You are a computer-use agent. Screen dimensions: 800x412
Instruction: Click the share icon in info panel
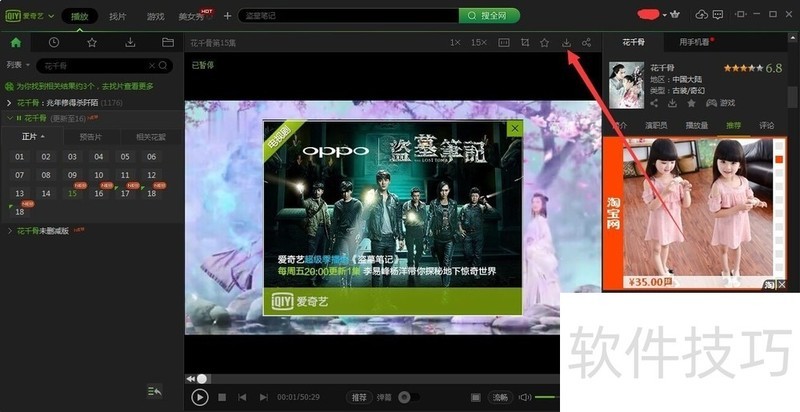coord(654,103)
